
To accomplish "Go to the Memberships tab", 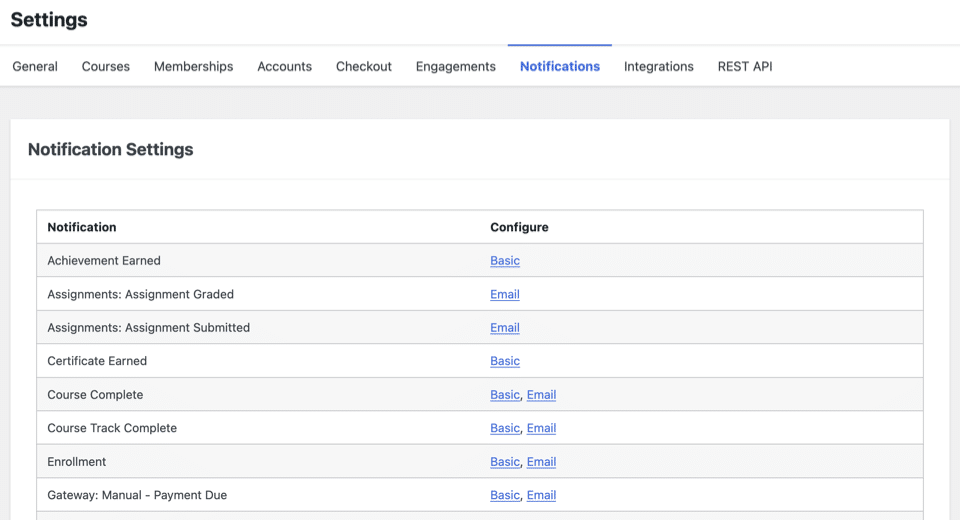I will click(193, 66).
